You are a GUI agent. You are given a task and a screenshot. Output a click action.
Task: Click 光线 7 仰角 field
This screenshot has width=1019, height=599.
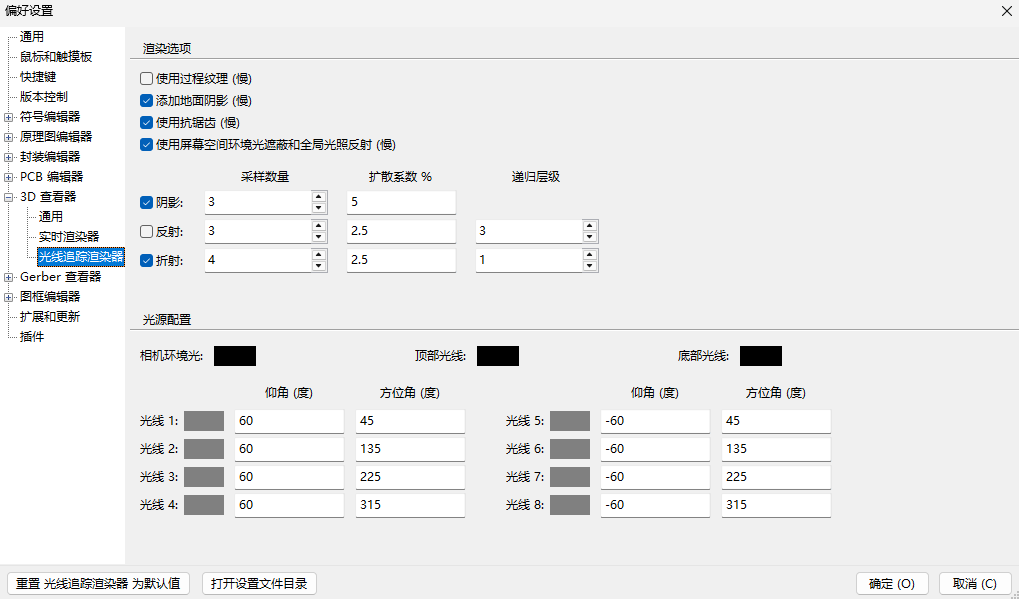point(655,477)
